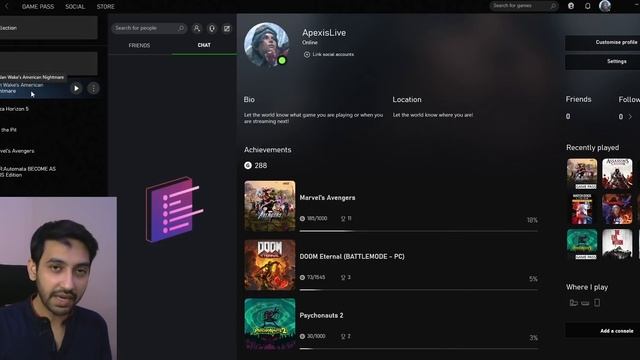Screen dimensions: 640x360
Task: Open Psychonauts 2 achievement cover
Action: click(270, 324)
